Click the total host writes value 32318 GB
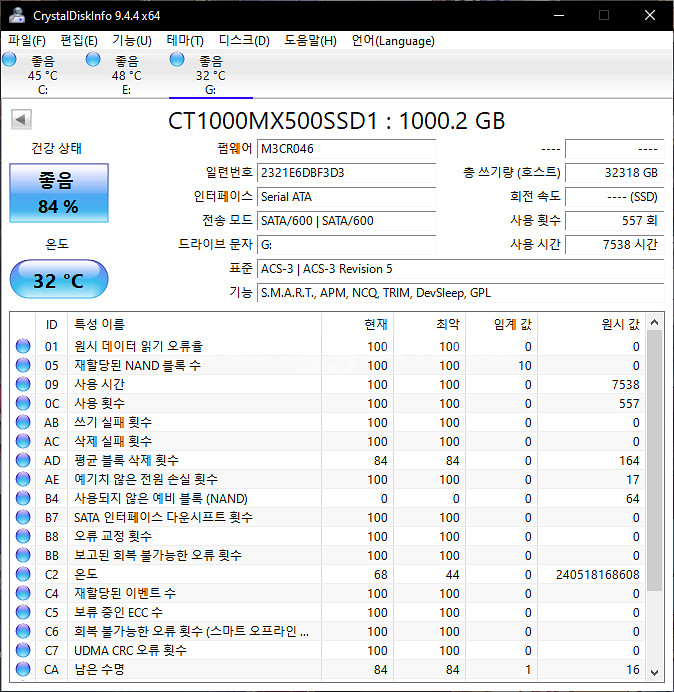 click(x=614, y=173)
